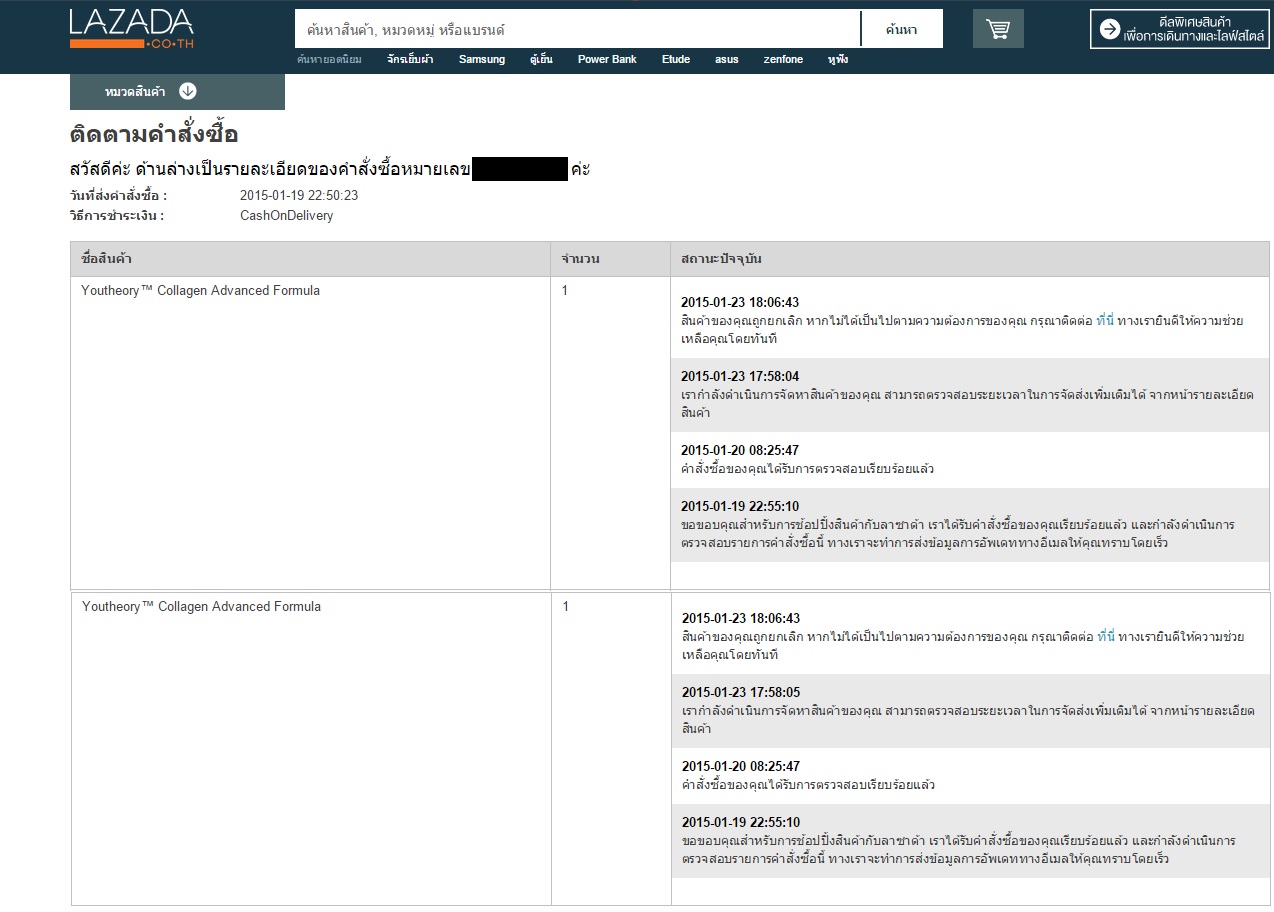This screenshot has width=1274, height=912.
Task: Click the วันที่ส่งคำสั่งซื้อ label
Action: (x=118, y=196)
